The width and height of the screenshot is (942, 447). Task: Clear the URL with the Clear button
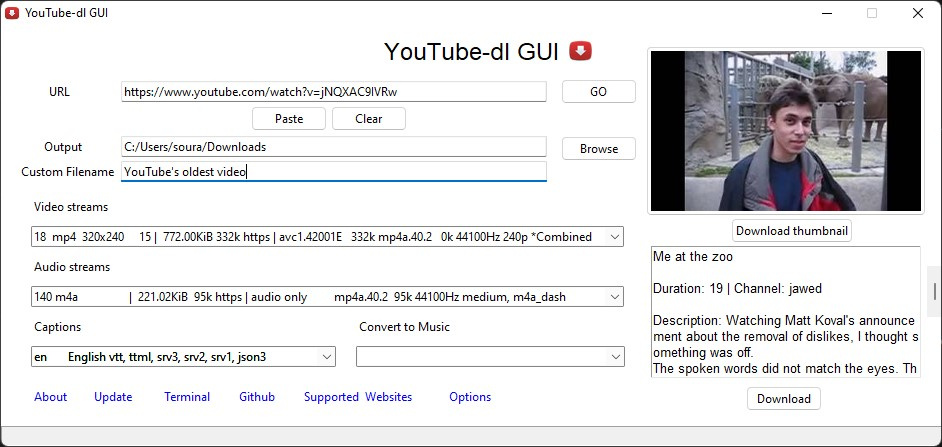(368, 118)
